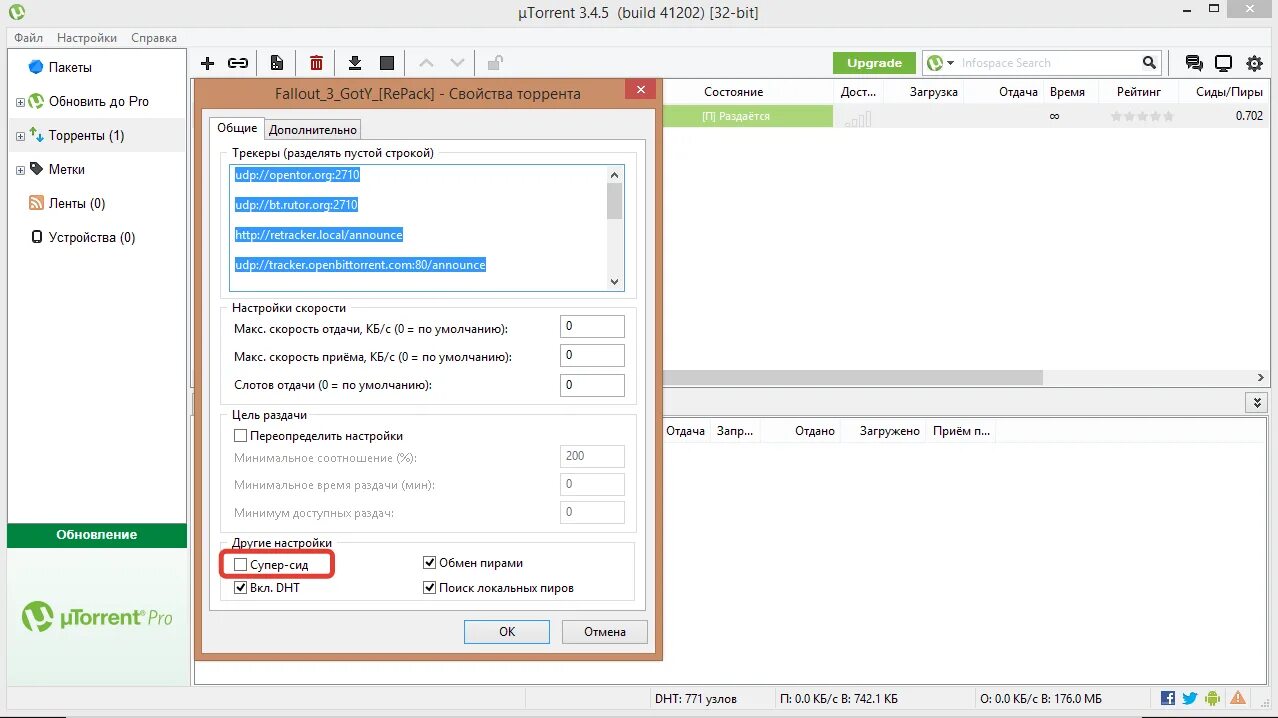1278x718 pixels.
Task: Click the DHT: 771 узлов status entry
Action: point(694,698)
